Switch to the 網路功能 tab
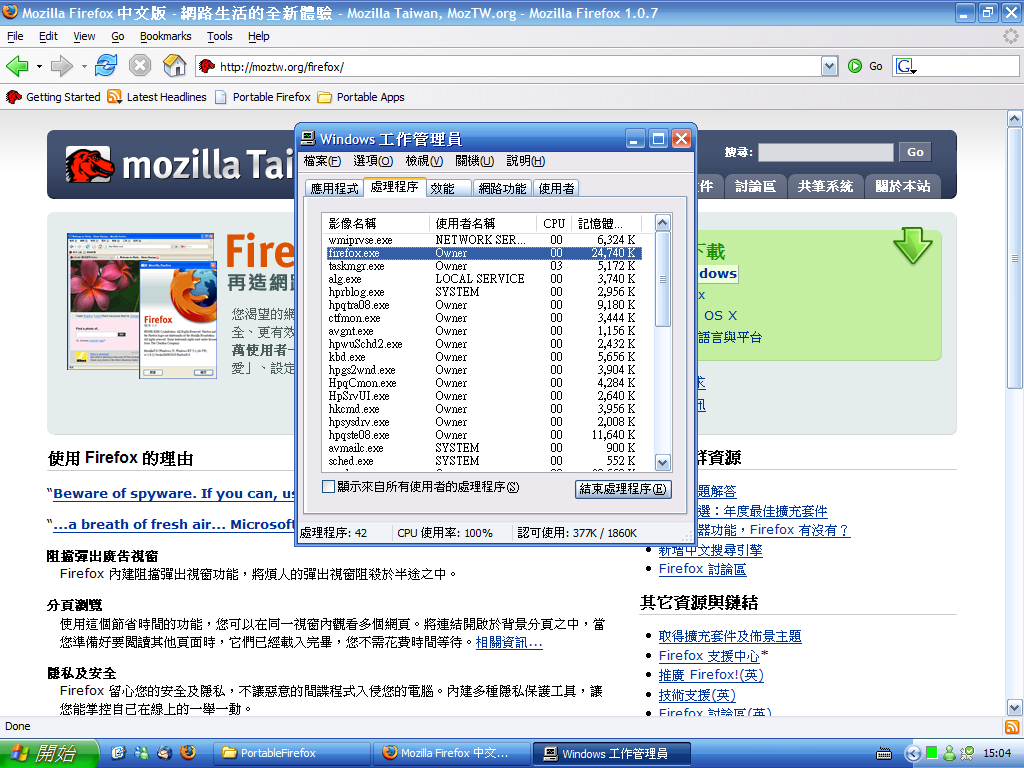1024x768 pixels. tap(502, 188)
